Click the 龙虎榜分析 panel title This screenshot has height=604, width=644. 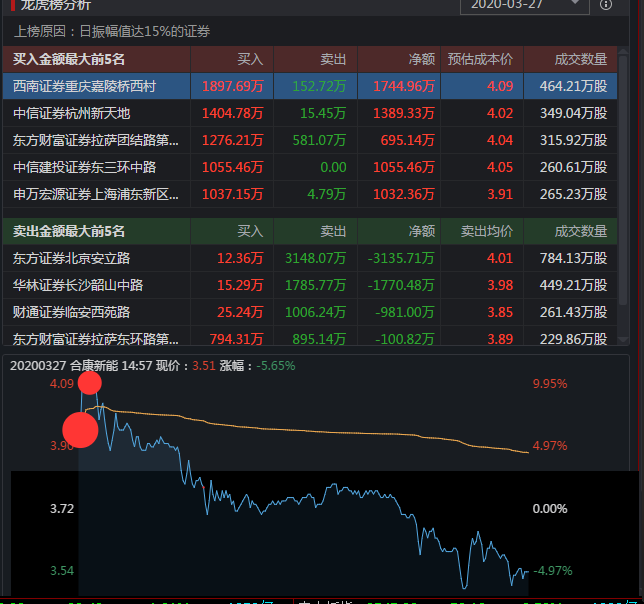(x=56, y=5)
